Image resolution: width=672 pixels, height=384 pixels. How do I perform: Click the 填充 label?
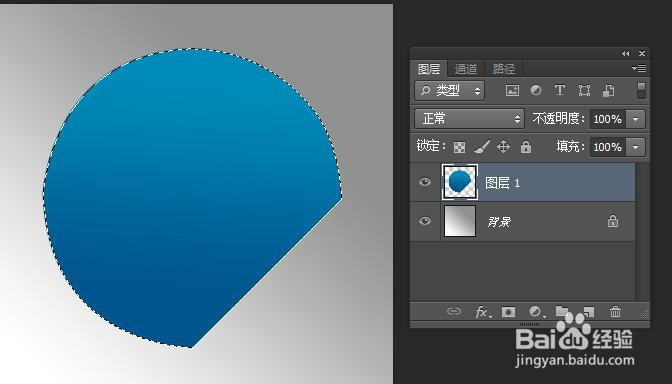coord(570,147)
